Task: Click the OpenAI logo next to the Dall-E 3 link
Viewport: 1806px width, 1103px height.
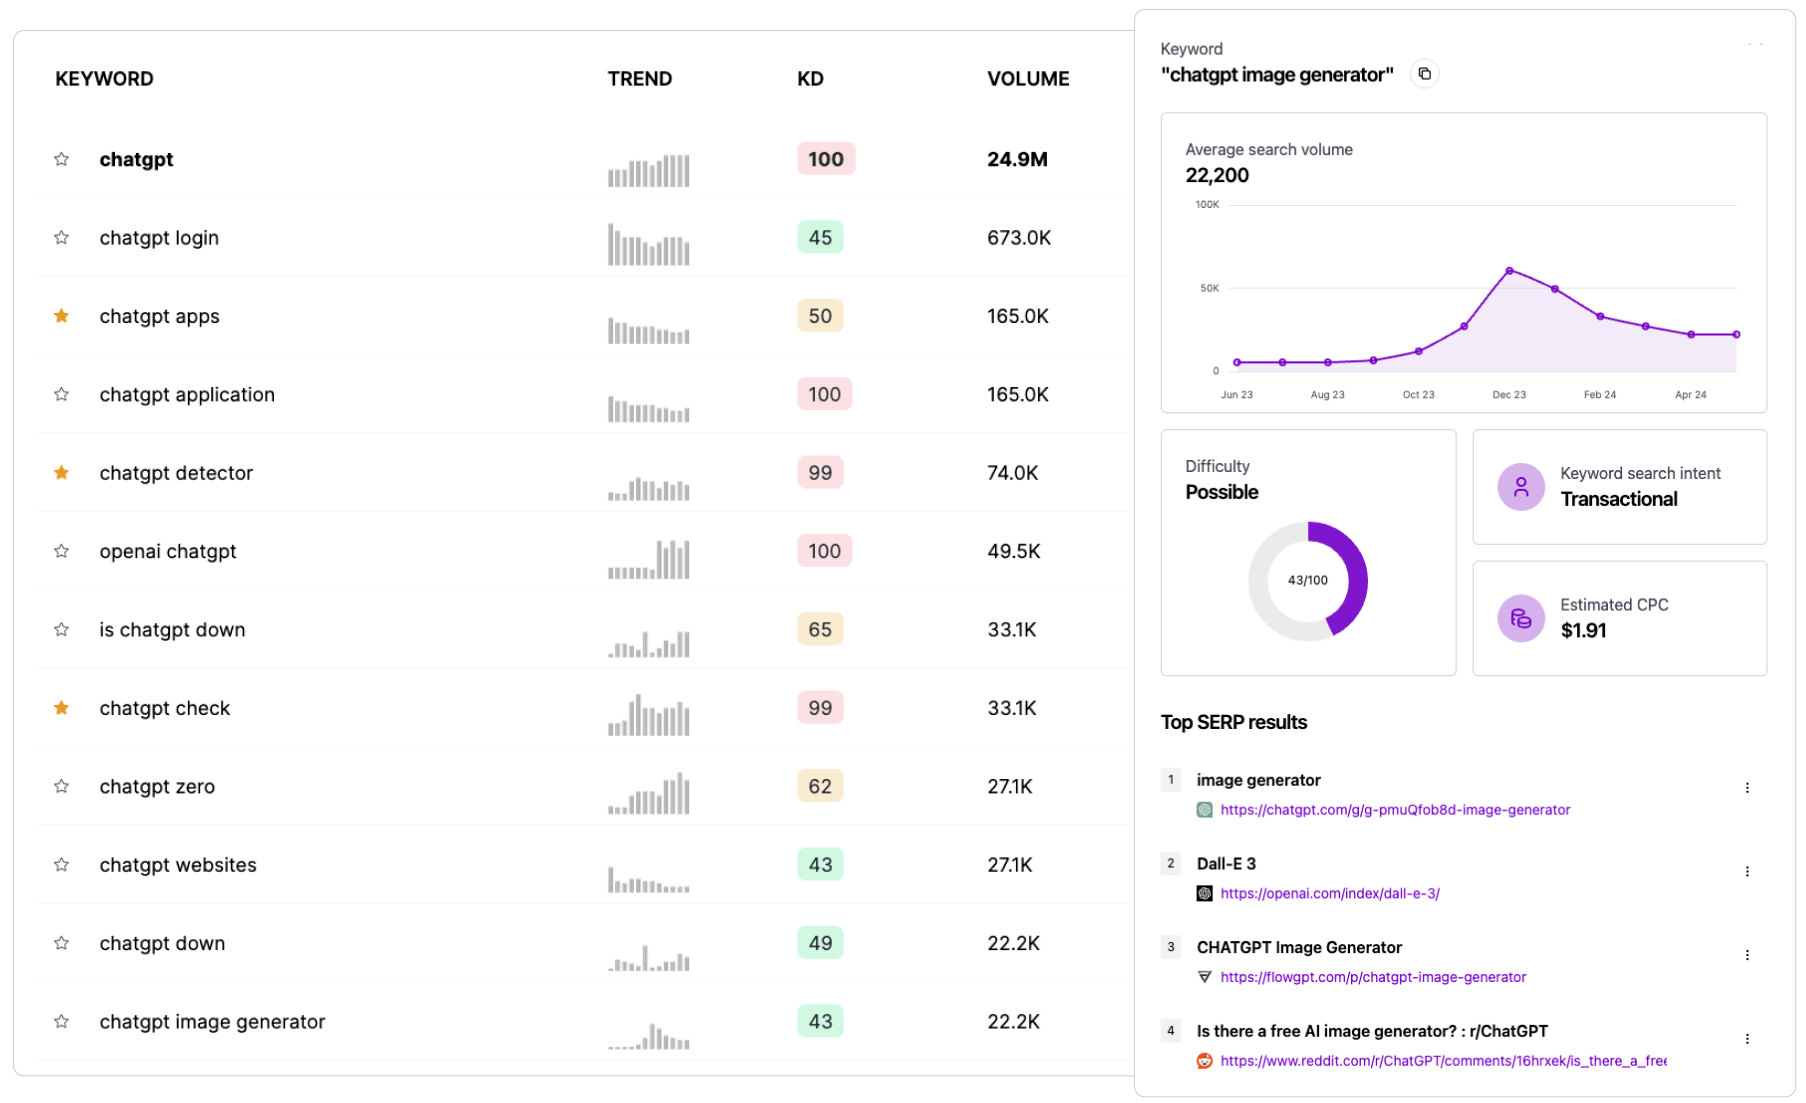Action: 1203,893
